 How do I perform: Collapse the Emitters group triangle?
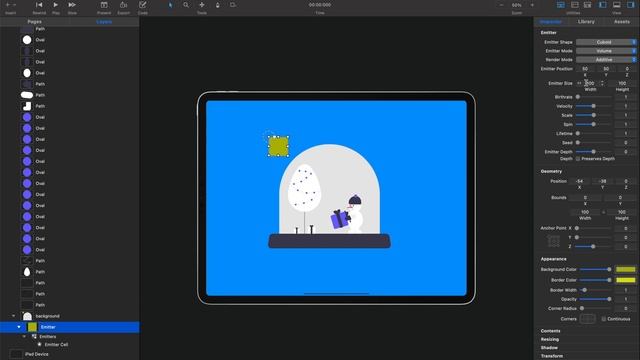click(x=24, y=337)
